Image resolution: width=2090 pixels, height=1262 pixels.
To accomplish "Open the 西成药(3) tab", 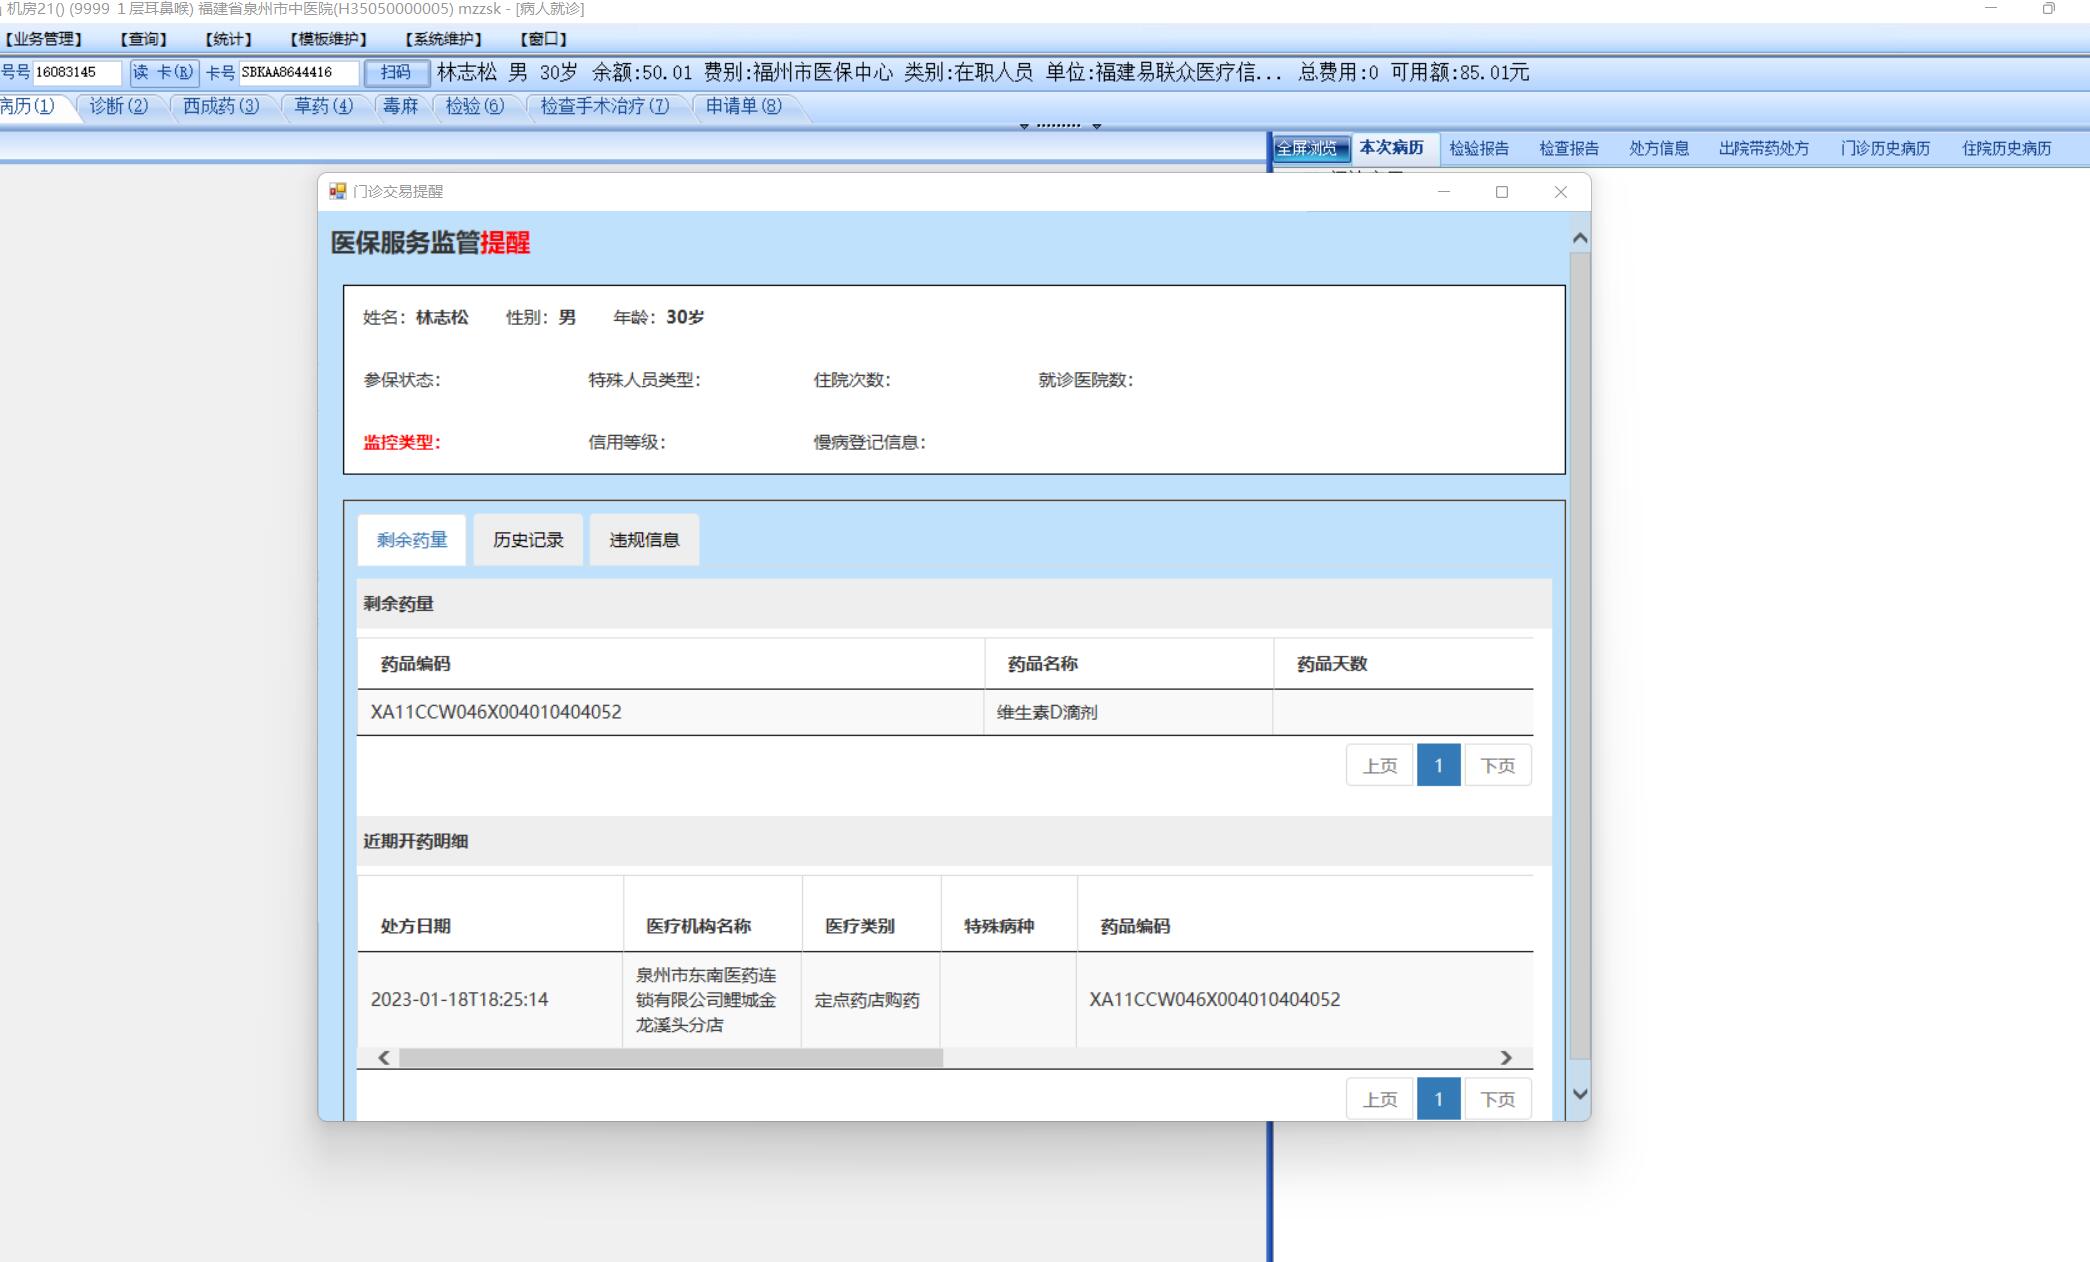I will pyautogui.click(x=221, y=106).
